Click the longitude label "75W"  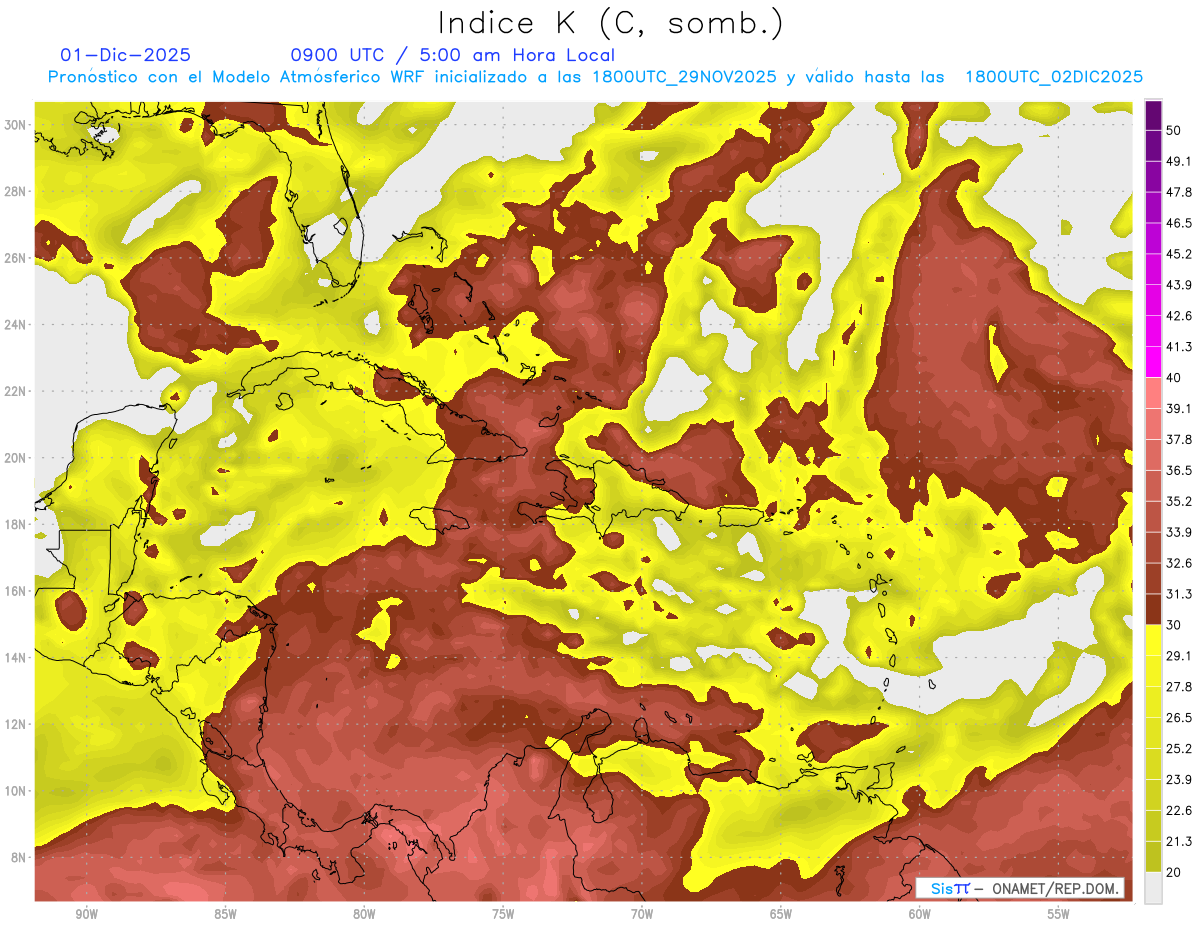503,914
